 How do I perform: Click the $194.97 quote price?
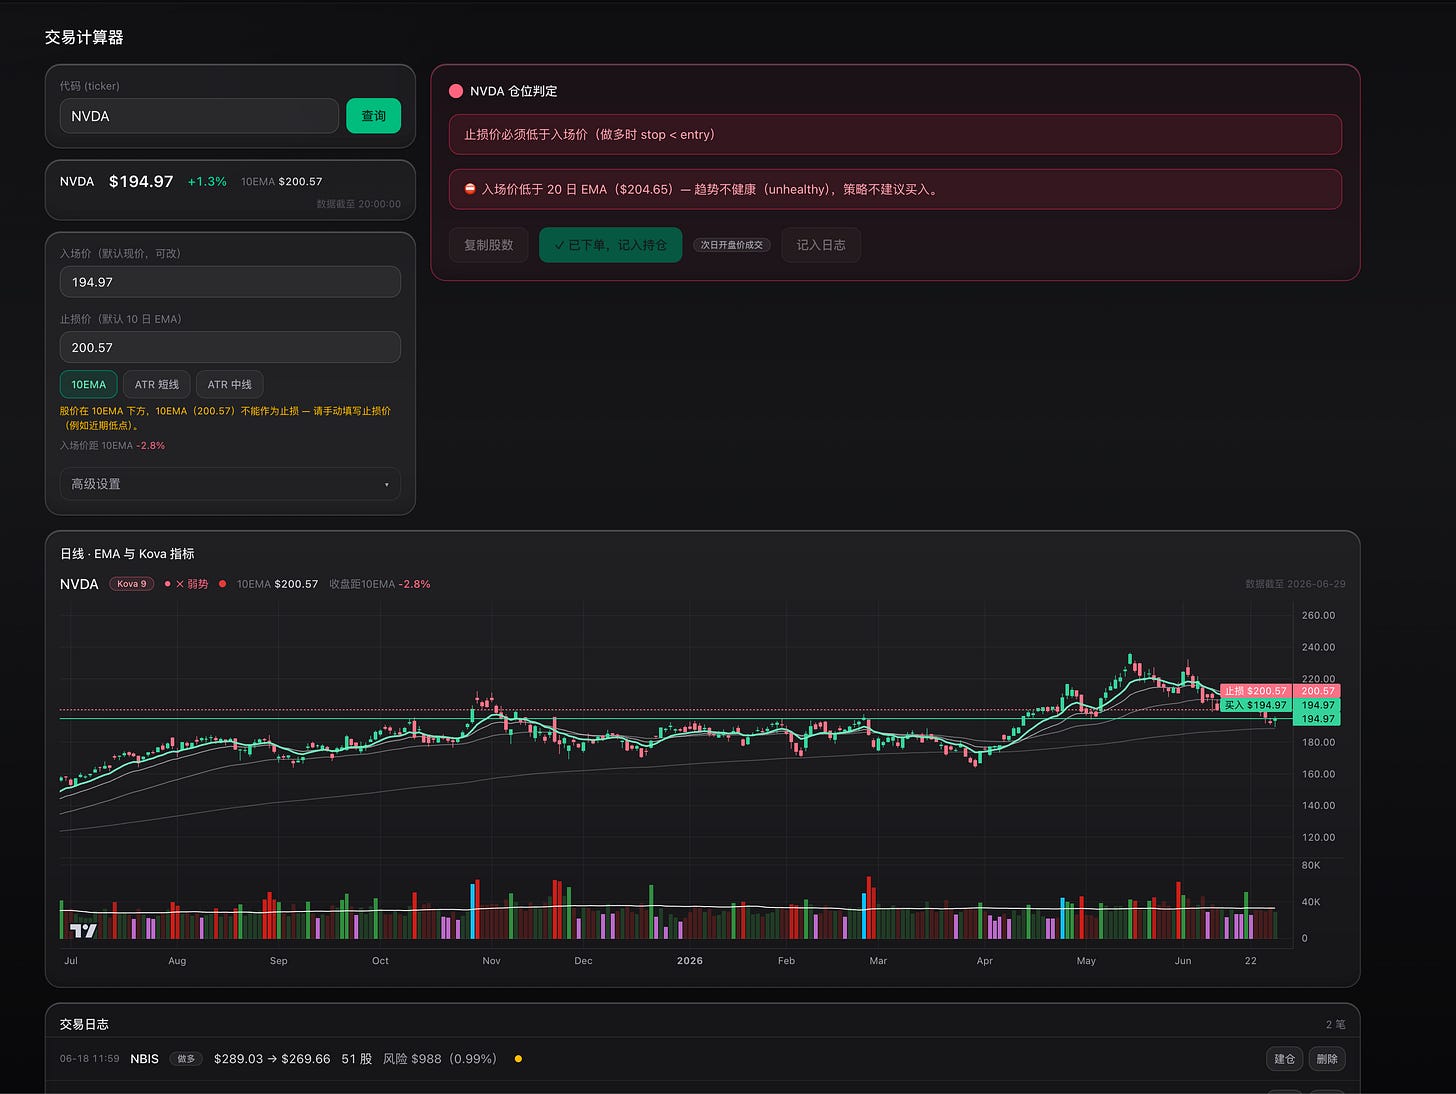pos(141,182)
